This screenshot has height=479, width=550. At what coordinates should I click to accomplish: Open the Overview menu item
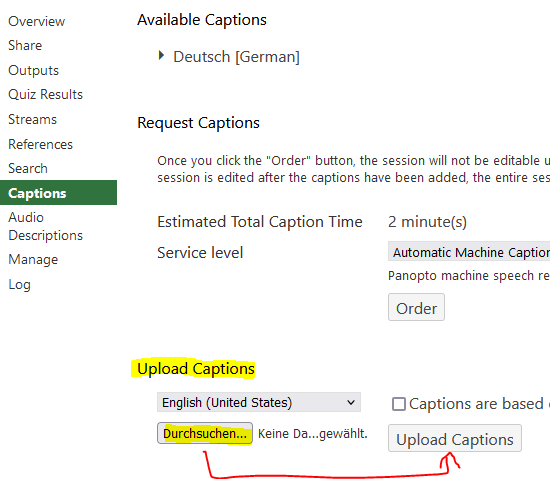tap(36, 21)
